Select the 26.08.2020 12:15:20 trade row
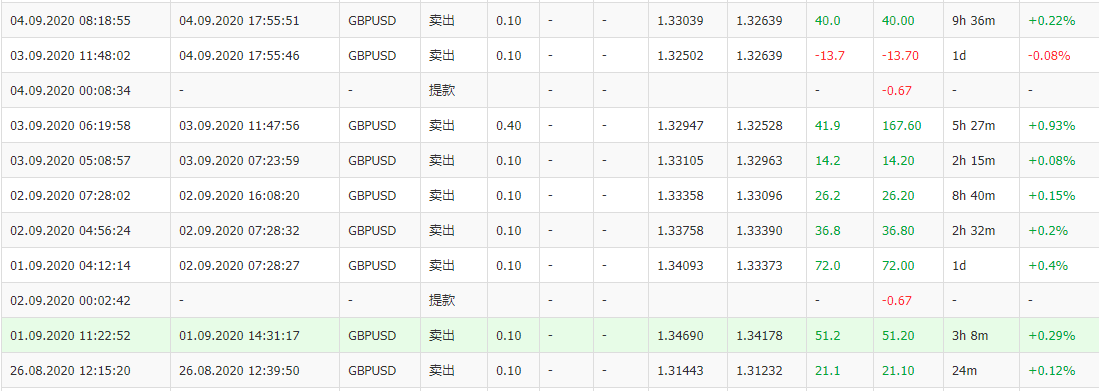1099x391 pixels. pyautogui.click(x=550, y=371)
